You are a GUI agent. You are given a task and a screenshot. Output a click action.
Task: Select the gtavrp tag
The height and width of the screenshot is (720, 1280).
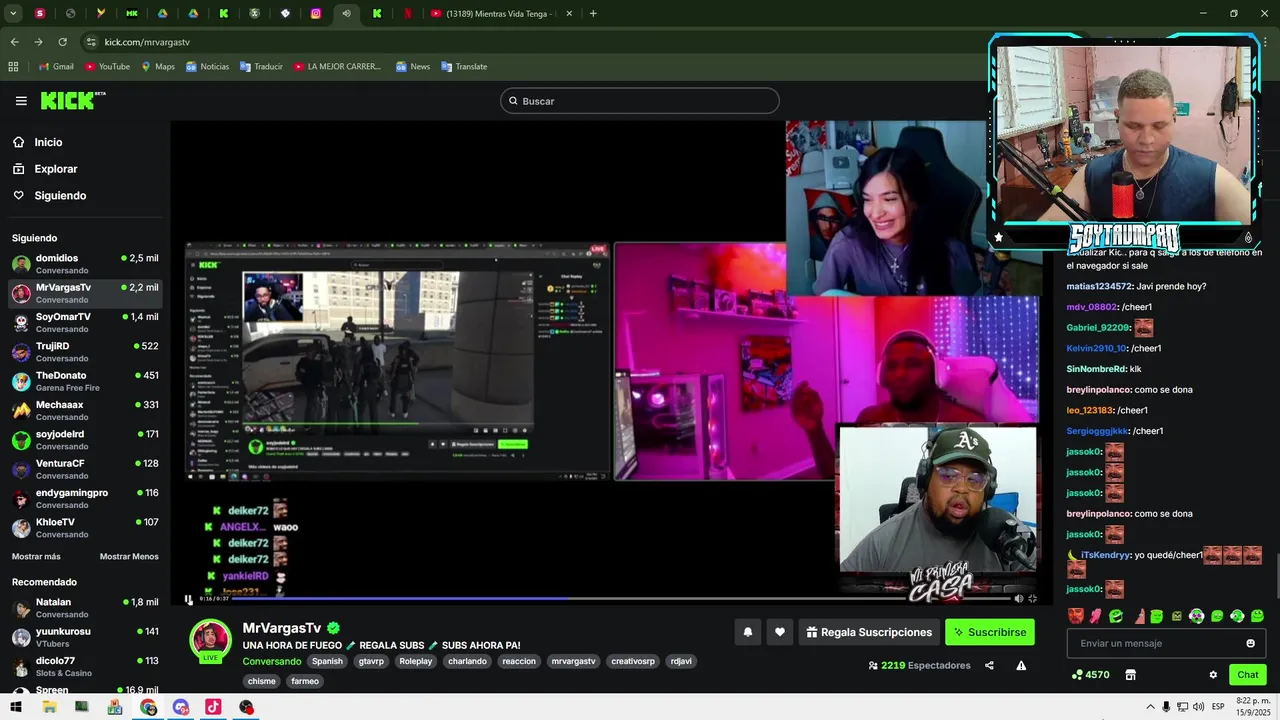click(371, 661)
